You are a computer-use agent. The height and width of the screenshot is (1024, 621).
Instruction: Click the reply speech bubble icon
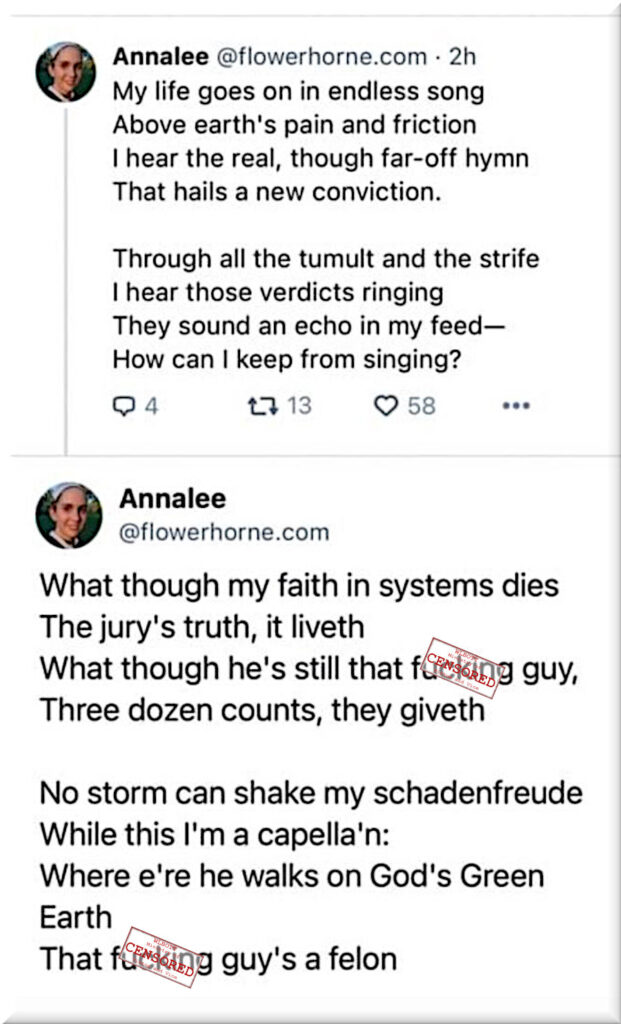click(122, 405)
